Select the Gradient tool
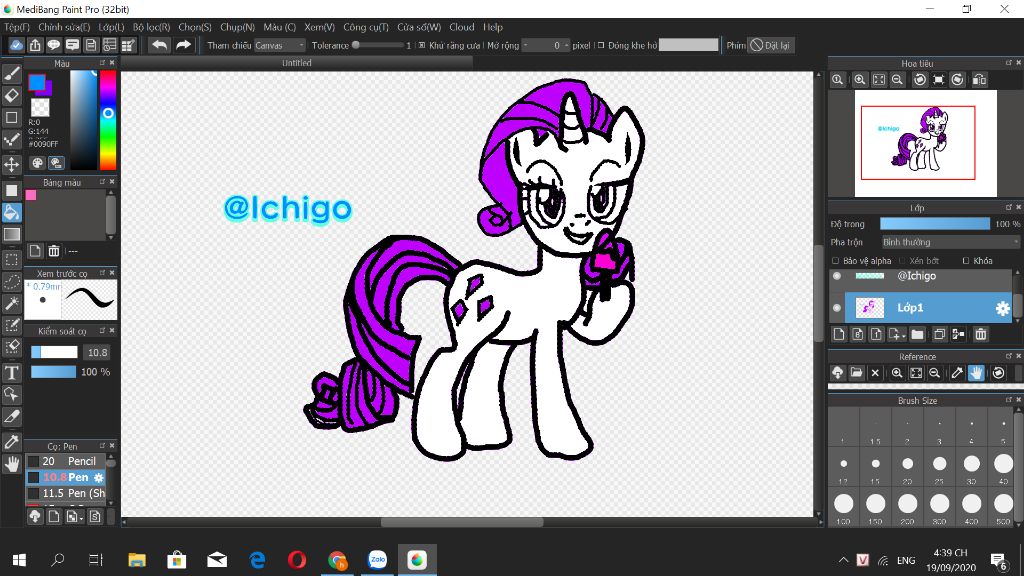 12,234
